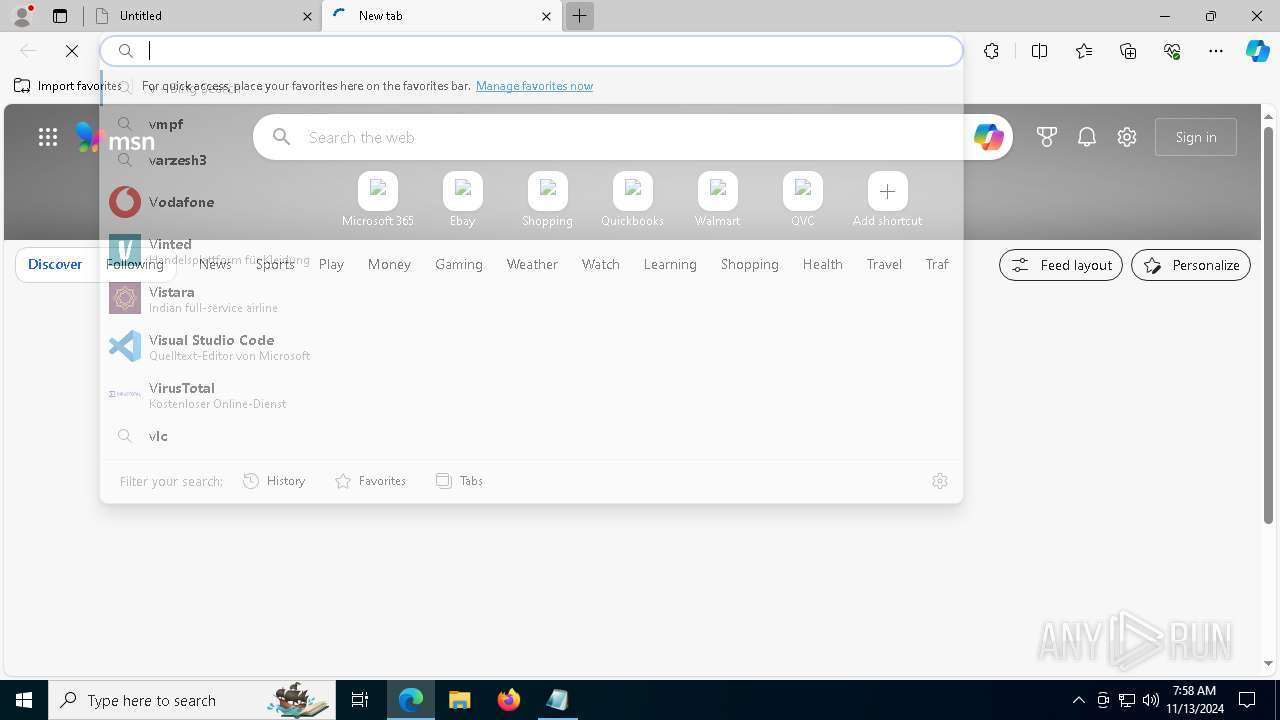1280x720 pixels.
Task: Close the New tab tab
Action: click(546, 16)
